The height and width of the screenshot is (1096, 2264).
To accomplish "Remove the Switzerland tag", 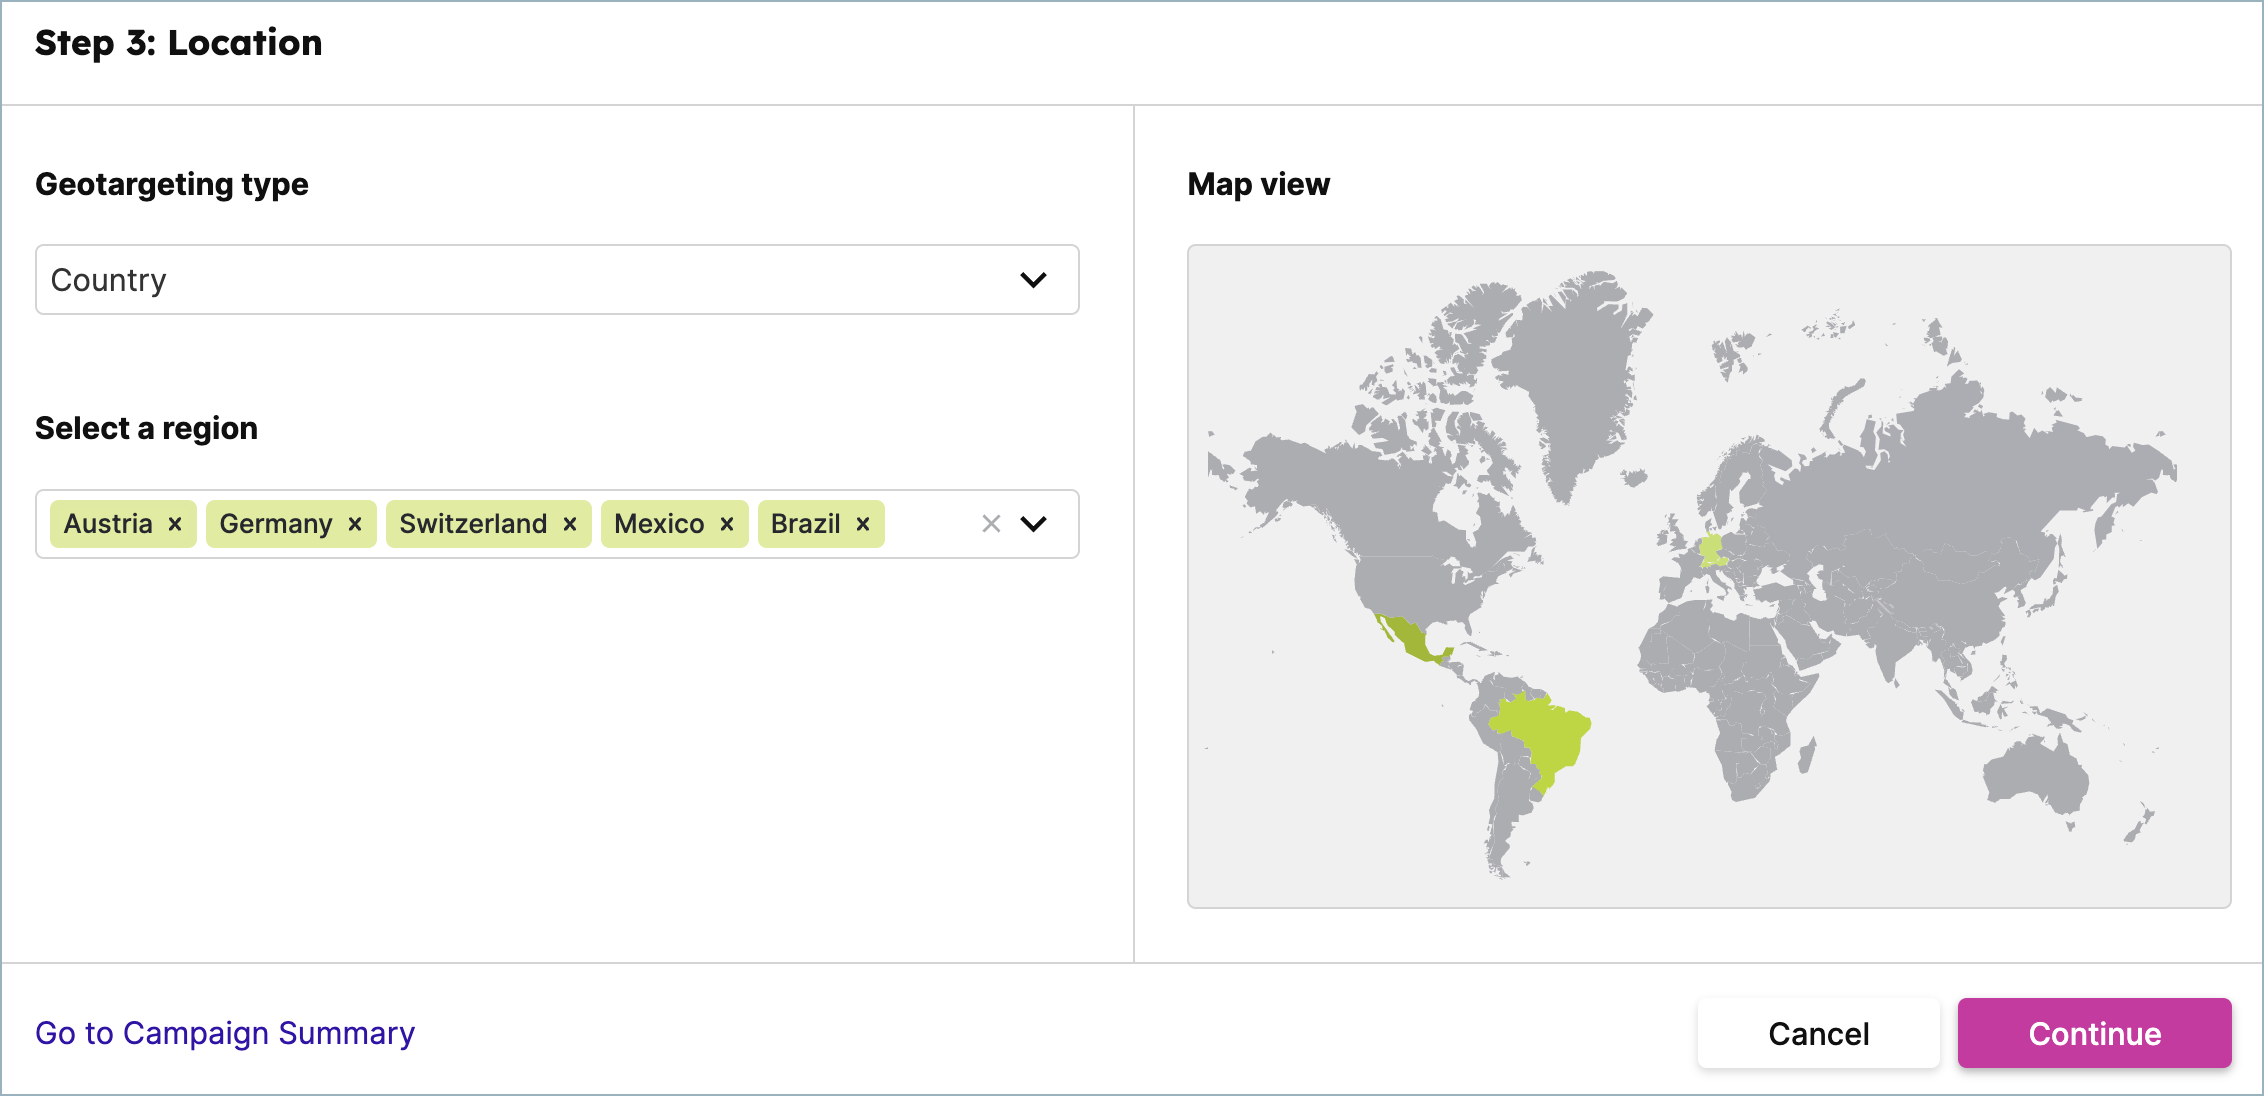I will coord(570,524).
